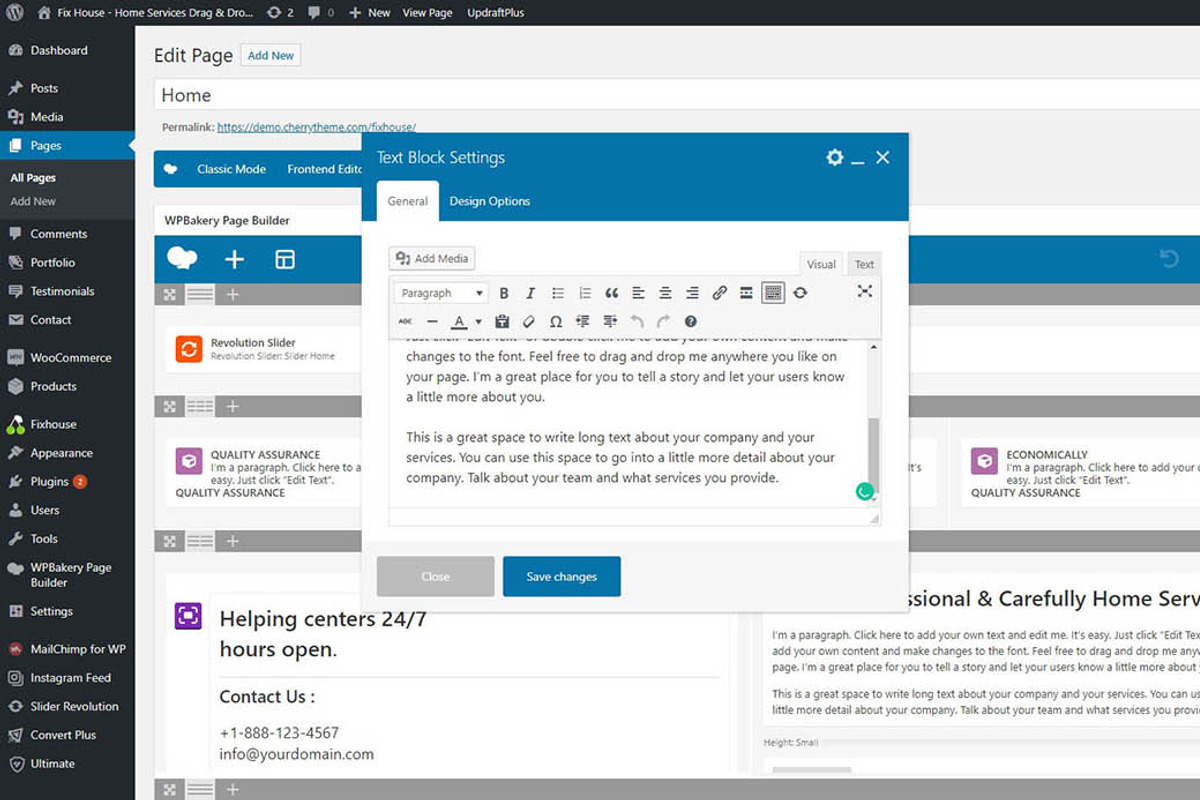Open the Design Options tab

(490, 201)
